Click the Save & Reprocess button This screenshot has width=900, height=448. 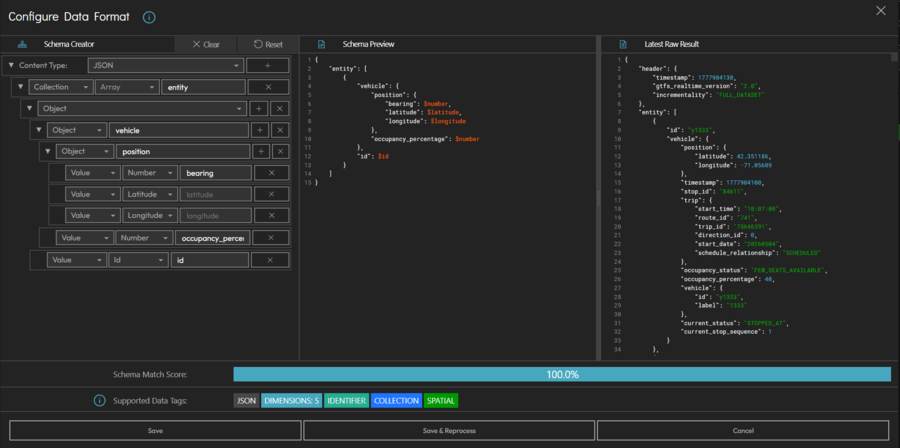449,430
